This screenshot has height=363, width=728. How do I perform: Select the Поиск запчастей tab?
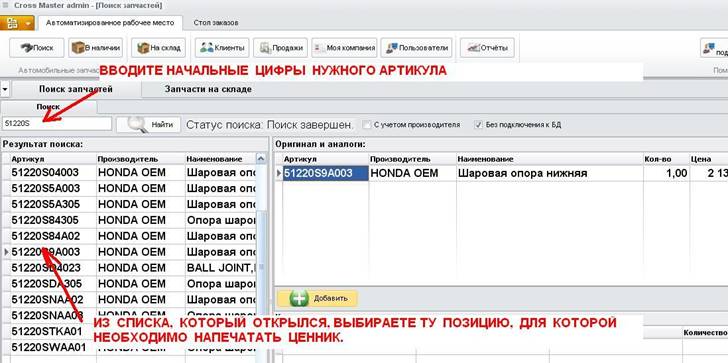(76, 89)
